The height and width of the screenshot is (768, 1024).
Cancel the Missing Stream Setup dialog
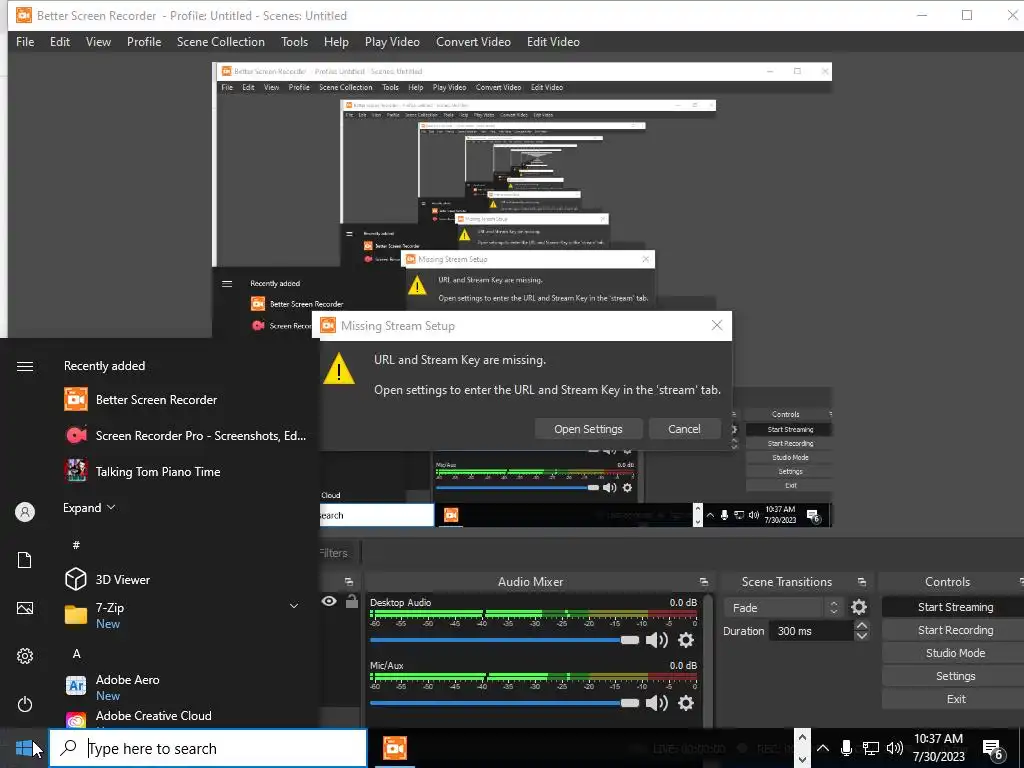(x=684, y=429)
